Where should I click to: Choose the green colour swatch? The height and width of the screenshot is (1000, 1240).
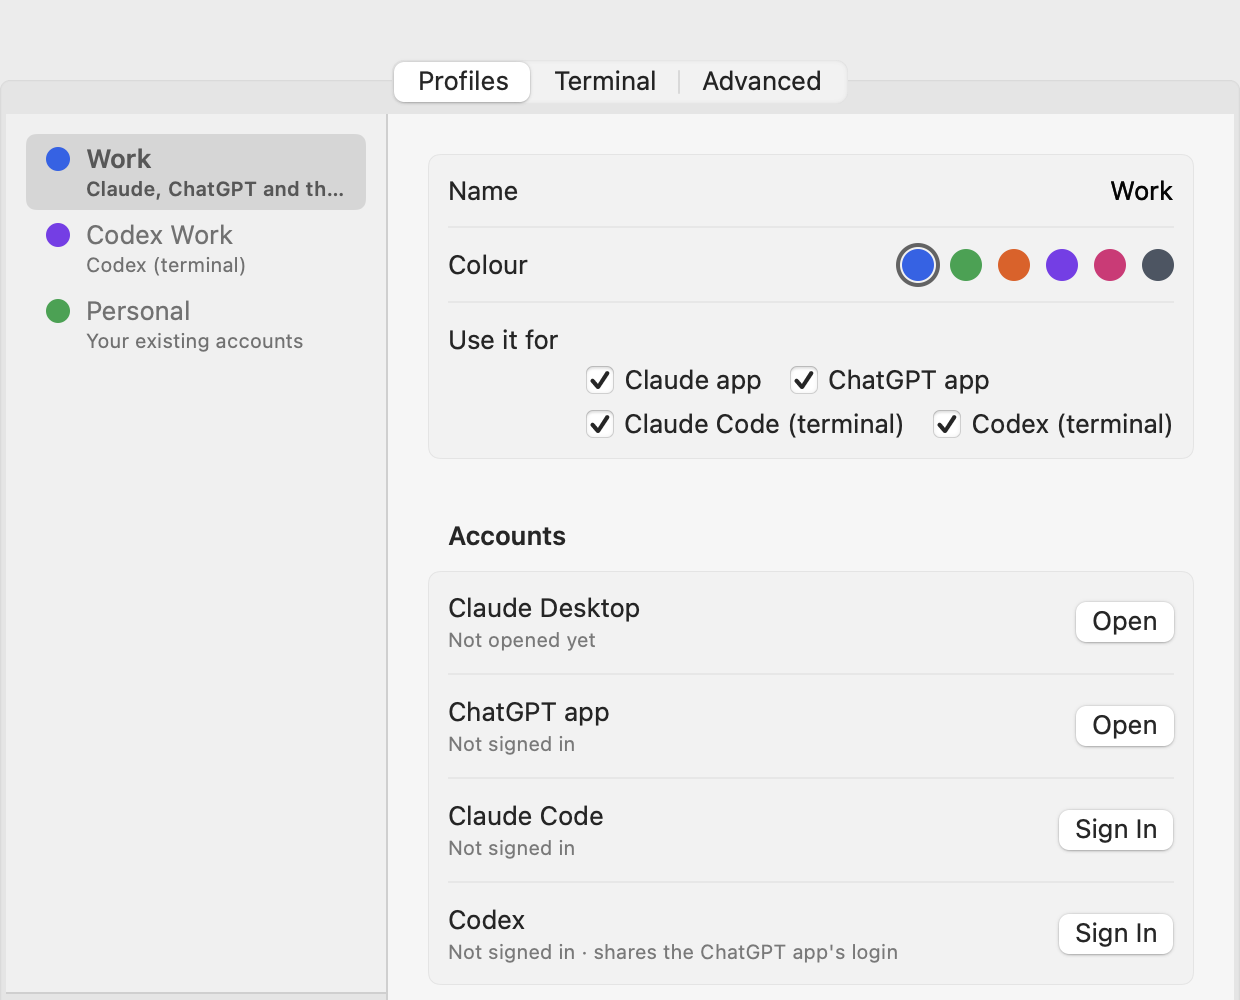tap(966, 265)
